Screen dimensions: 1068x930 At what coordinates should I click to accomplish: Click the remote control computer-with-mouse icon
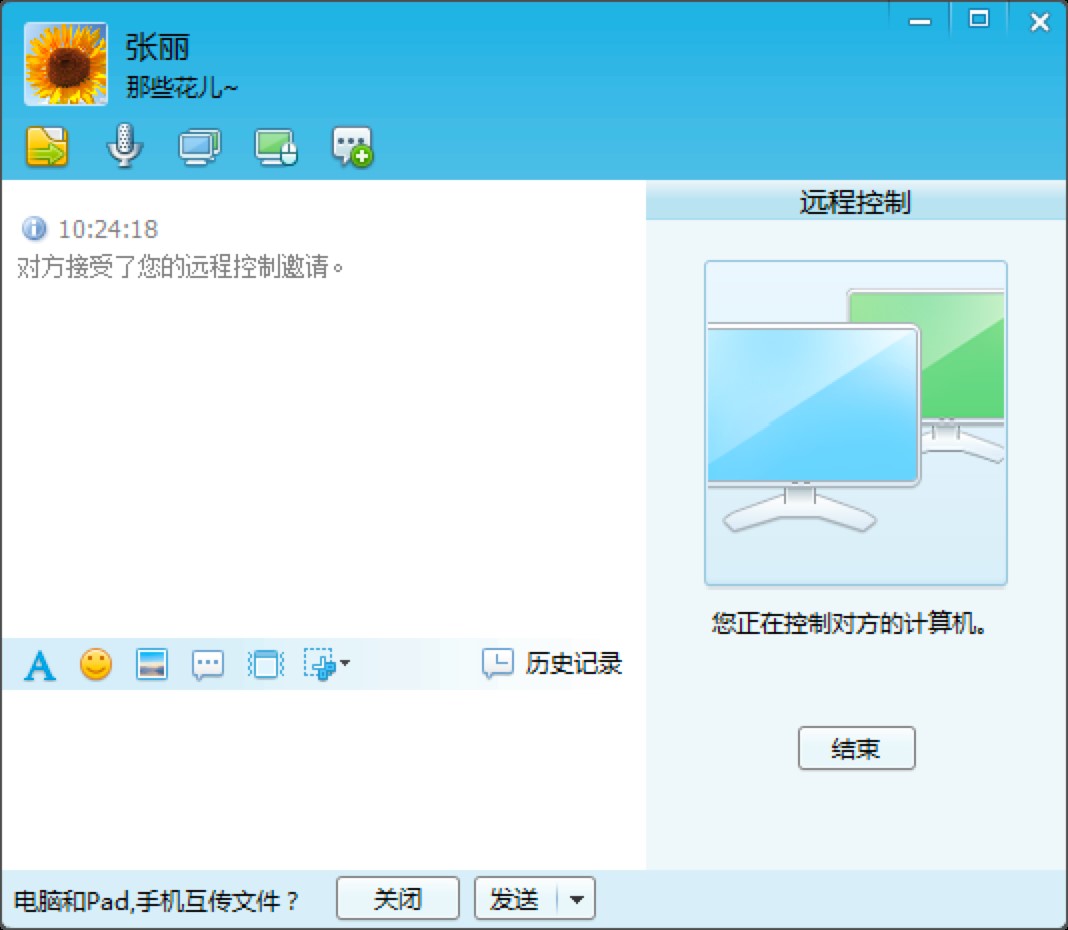coord(276,144)
